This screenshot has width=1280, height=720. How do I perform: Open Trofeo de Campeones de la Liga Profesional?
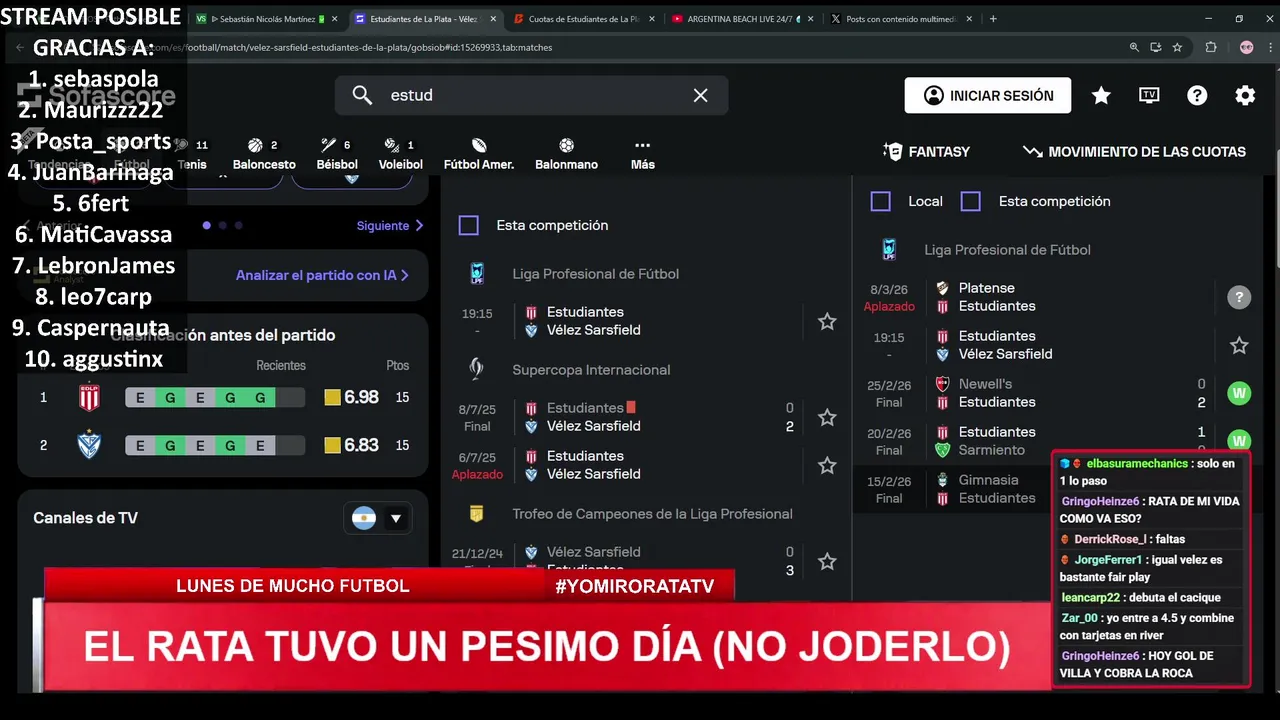pos(652,514)
